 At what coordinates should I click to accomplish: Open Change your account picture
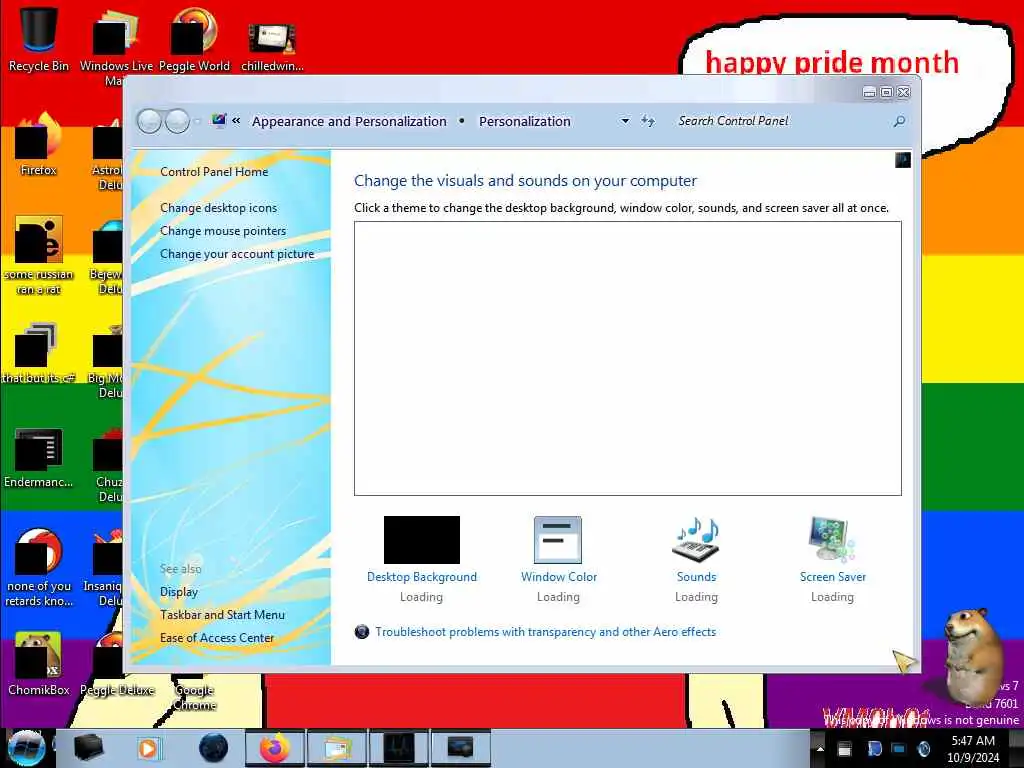tap(237, 254)
